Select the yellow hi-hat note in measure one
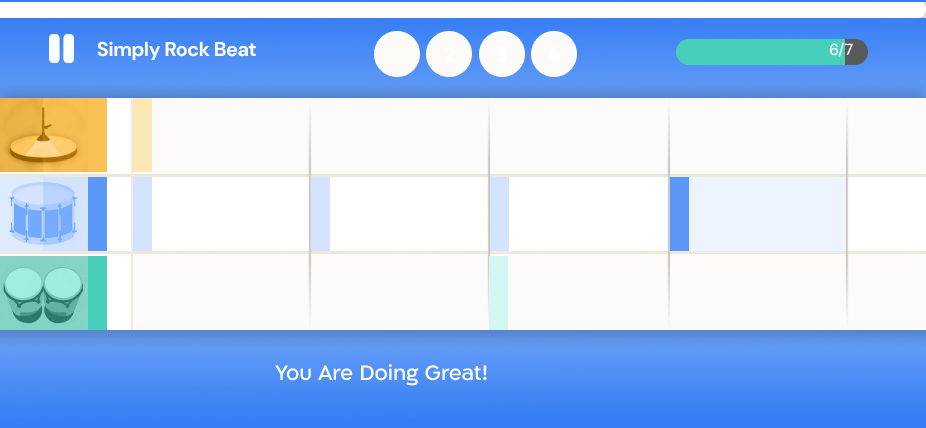This screenshot has height=428, width=926. click(142, 135)
